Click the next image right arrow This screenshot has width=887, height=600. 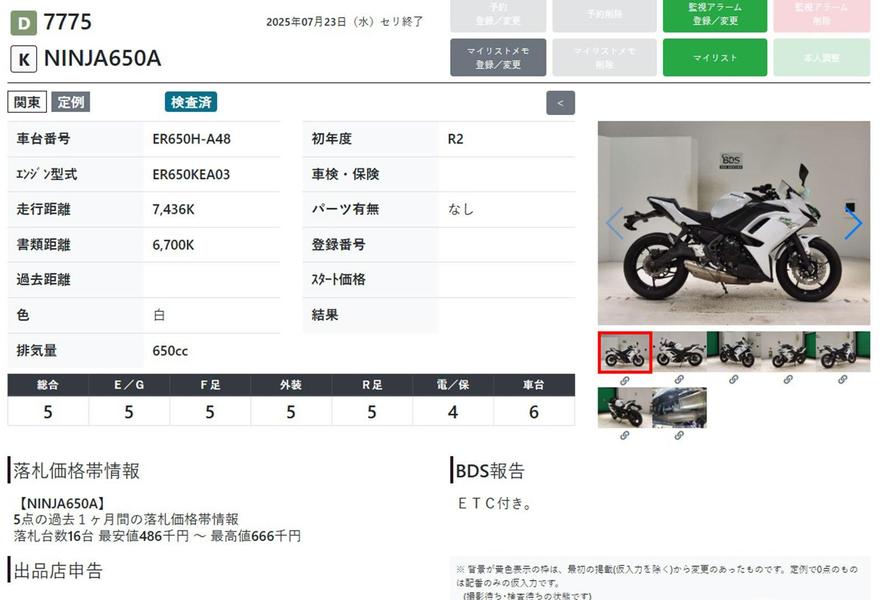coord(852,224)
